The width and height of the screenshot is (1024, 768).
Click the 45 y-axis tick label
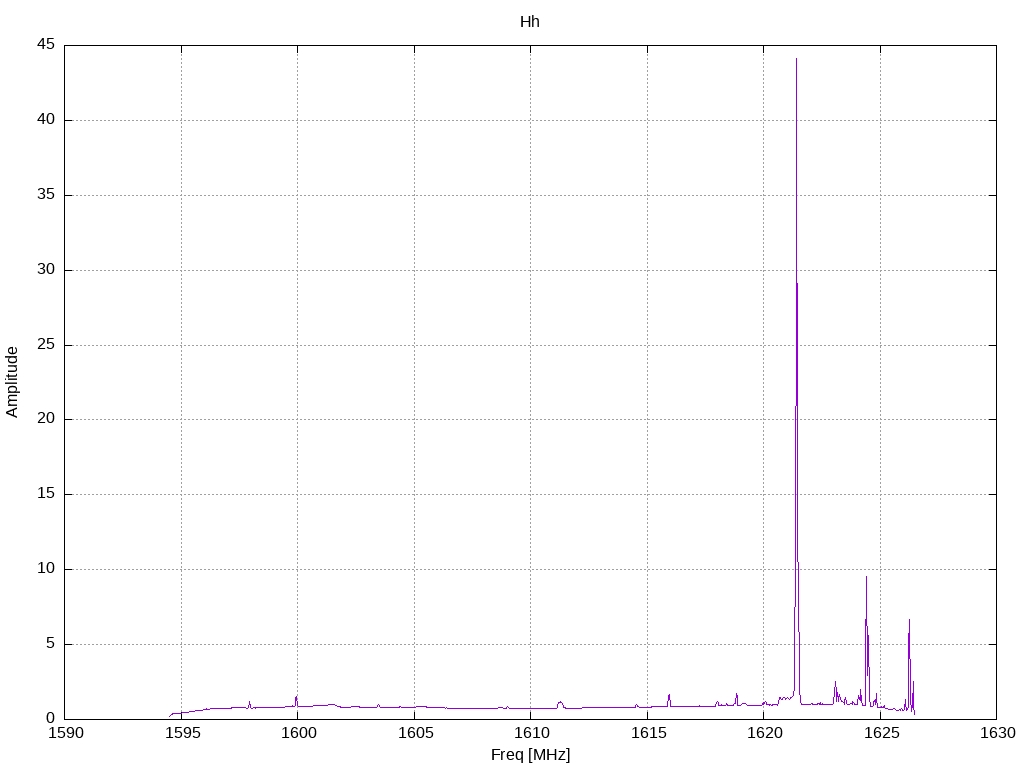point(46,44)
